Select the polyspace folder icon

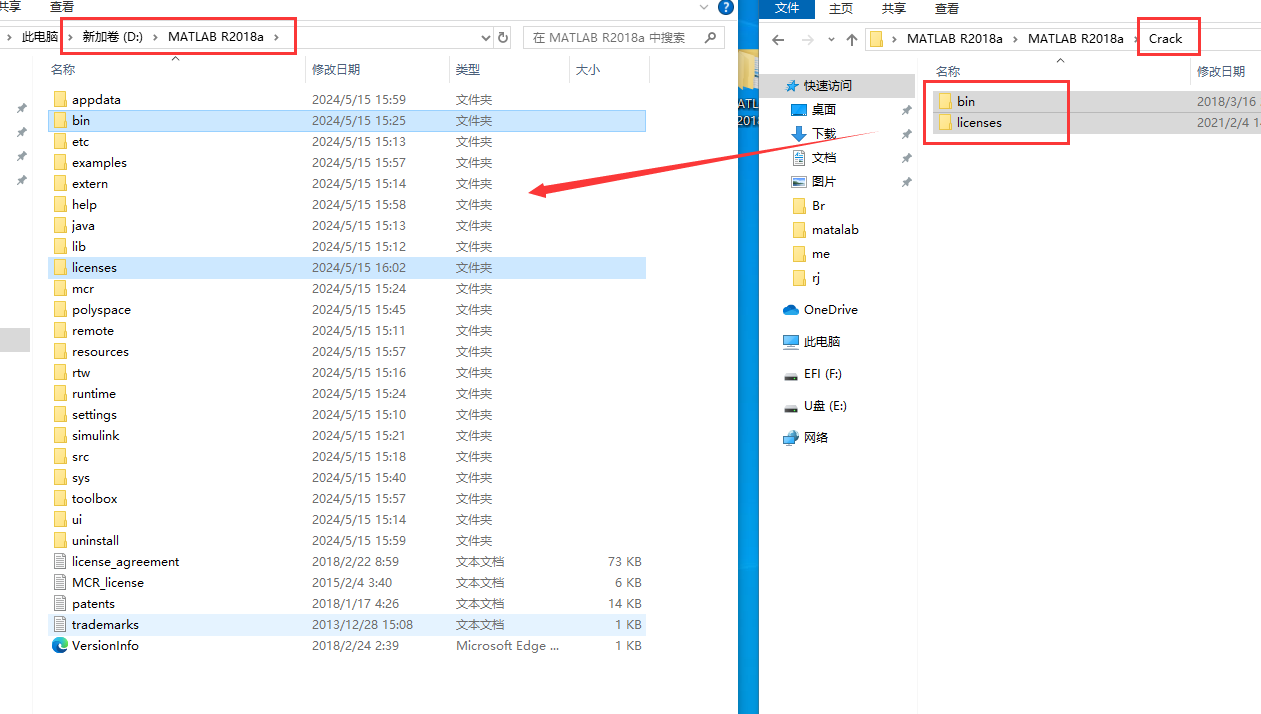(x=60, y=310)
